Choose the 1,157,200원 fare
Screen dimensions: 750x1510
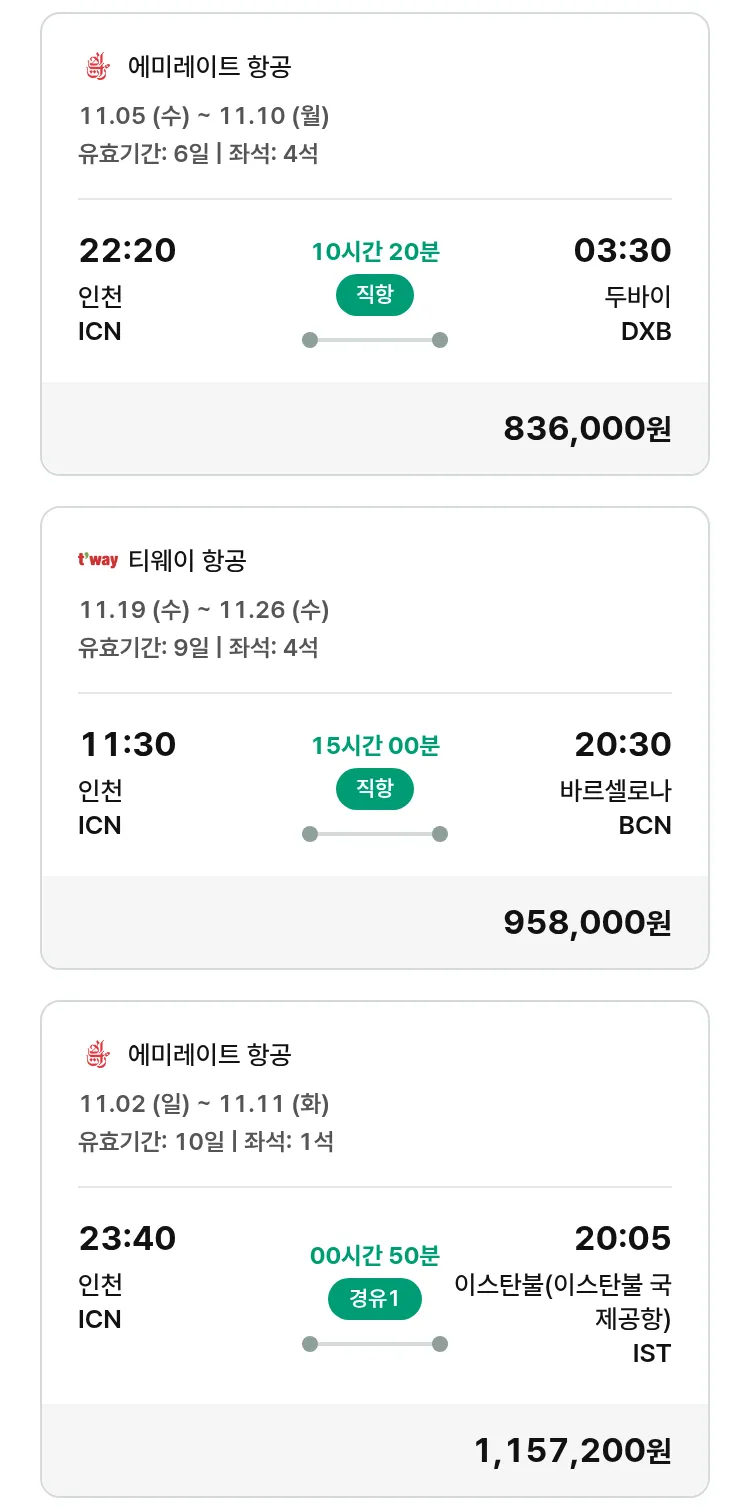point(572,1451)
